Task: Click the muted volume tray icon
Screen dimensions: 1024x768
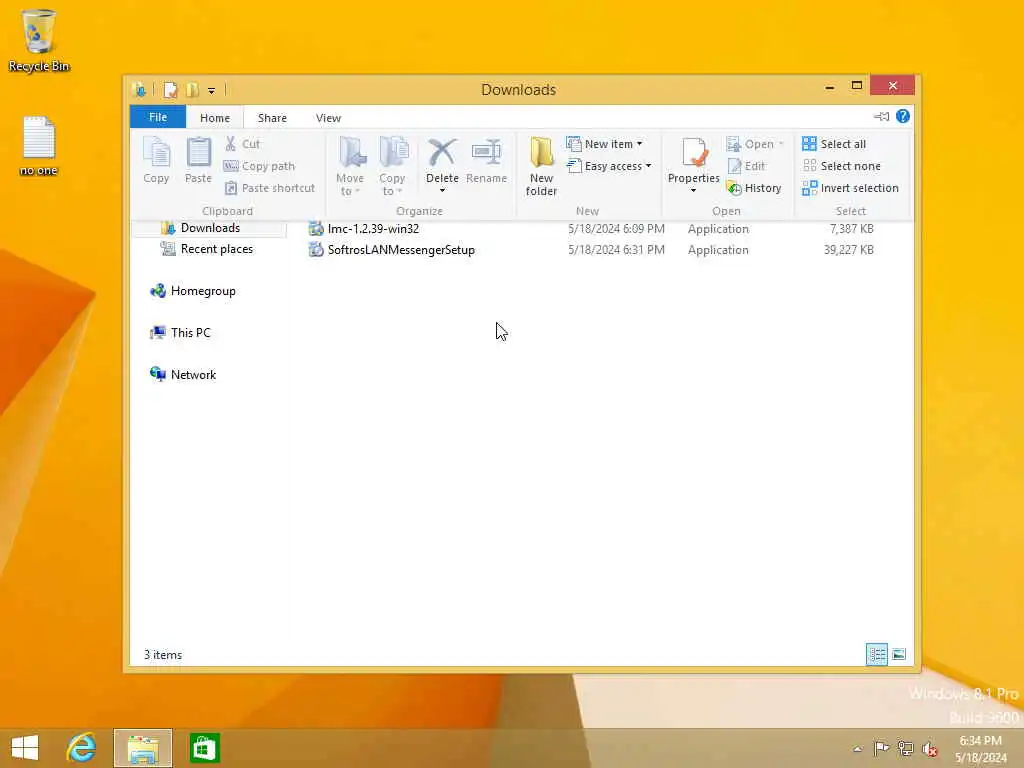Action: [x=929, y=748]
